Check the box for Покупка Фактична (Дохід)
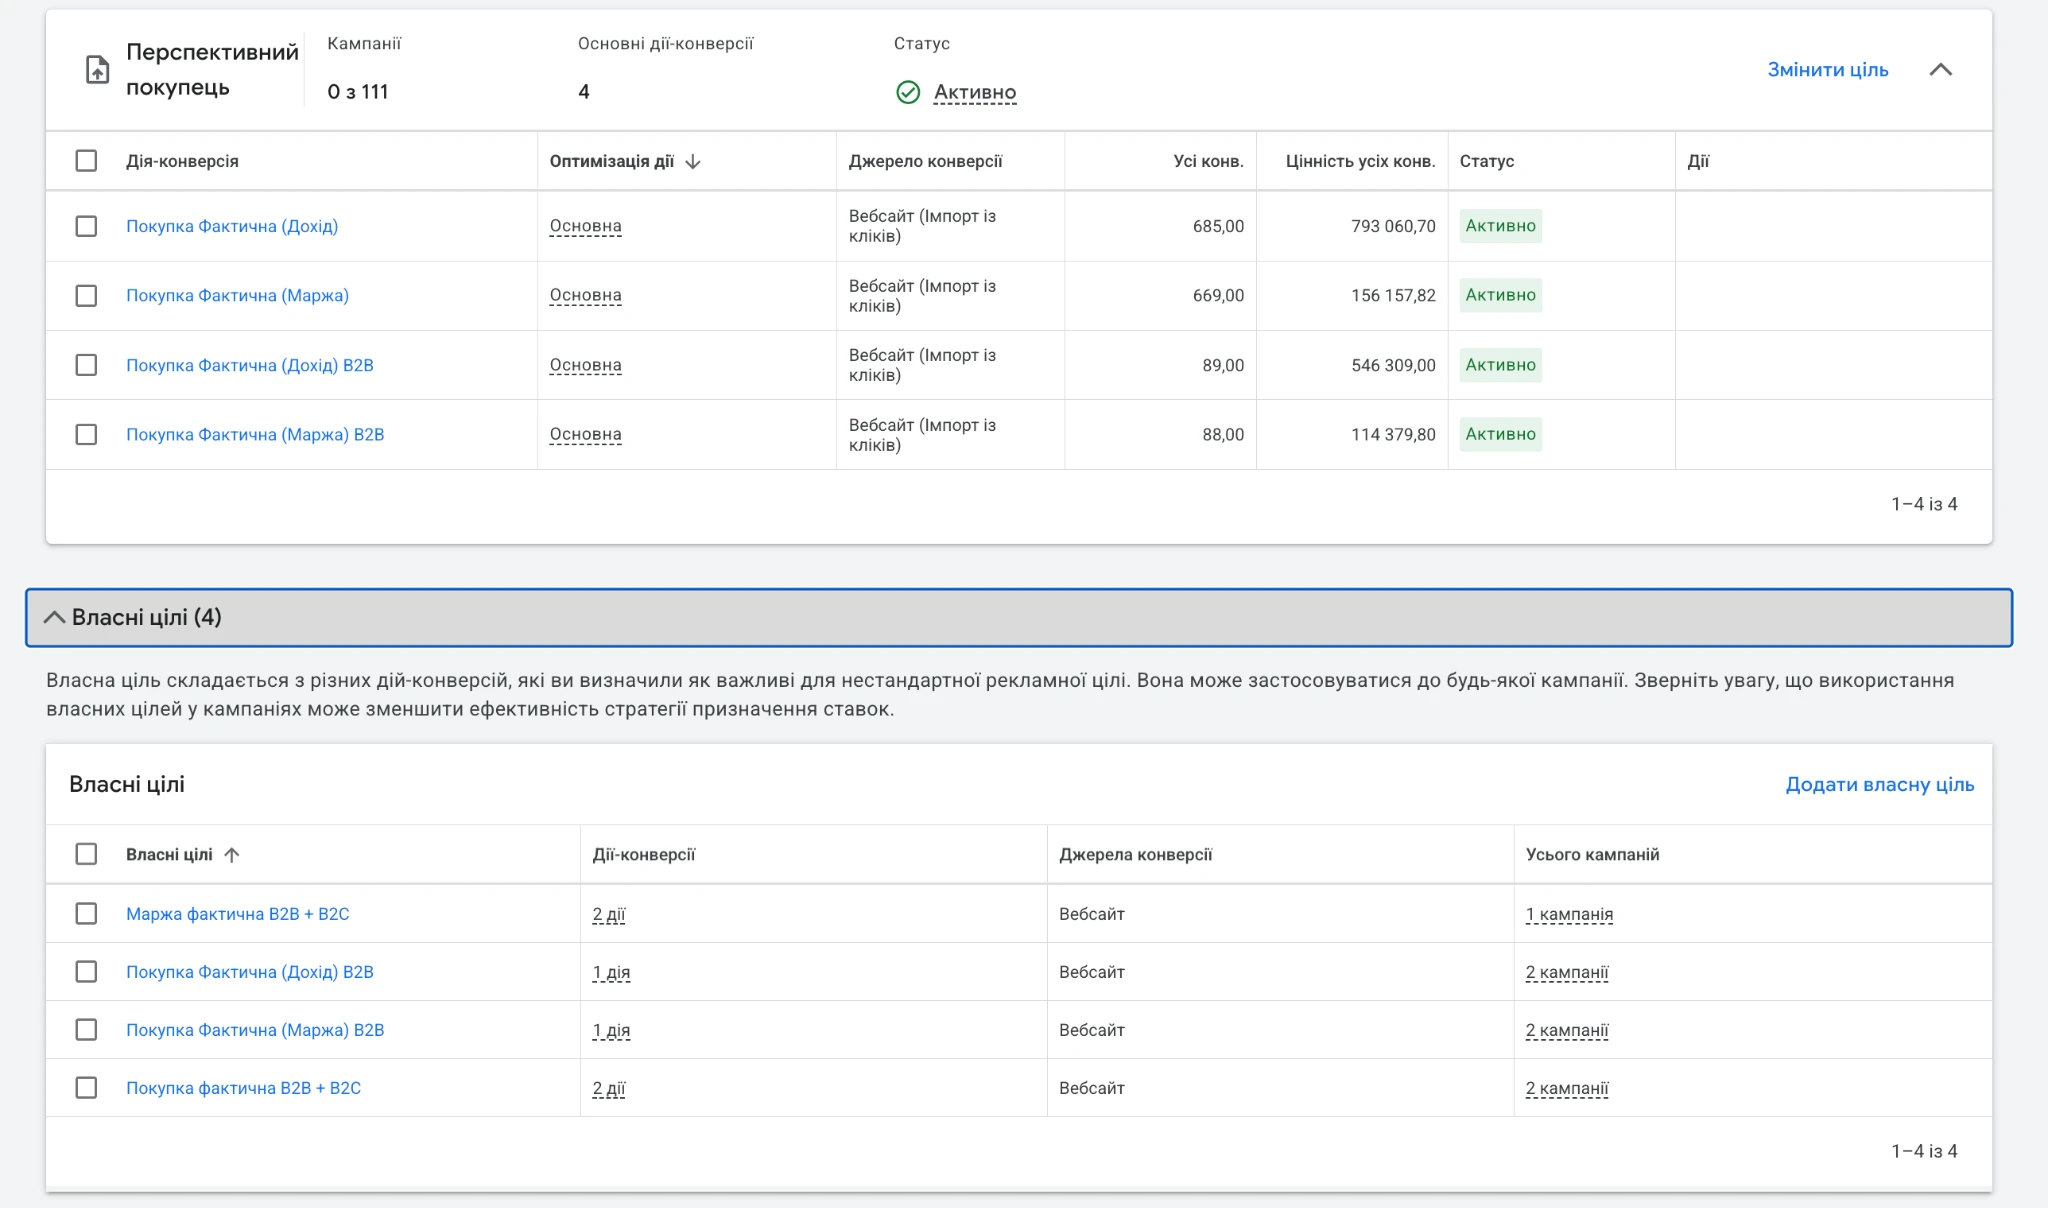This screenshot has width=2048, height=1208. click(86, 226)
